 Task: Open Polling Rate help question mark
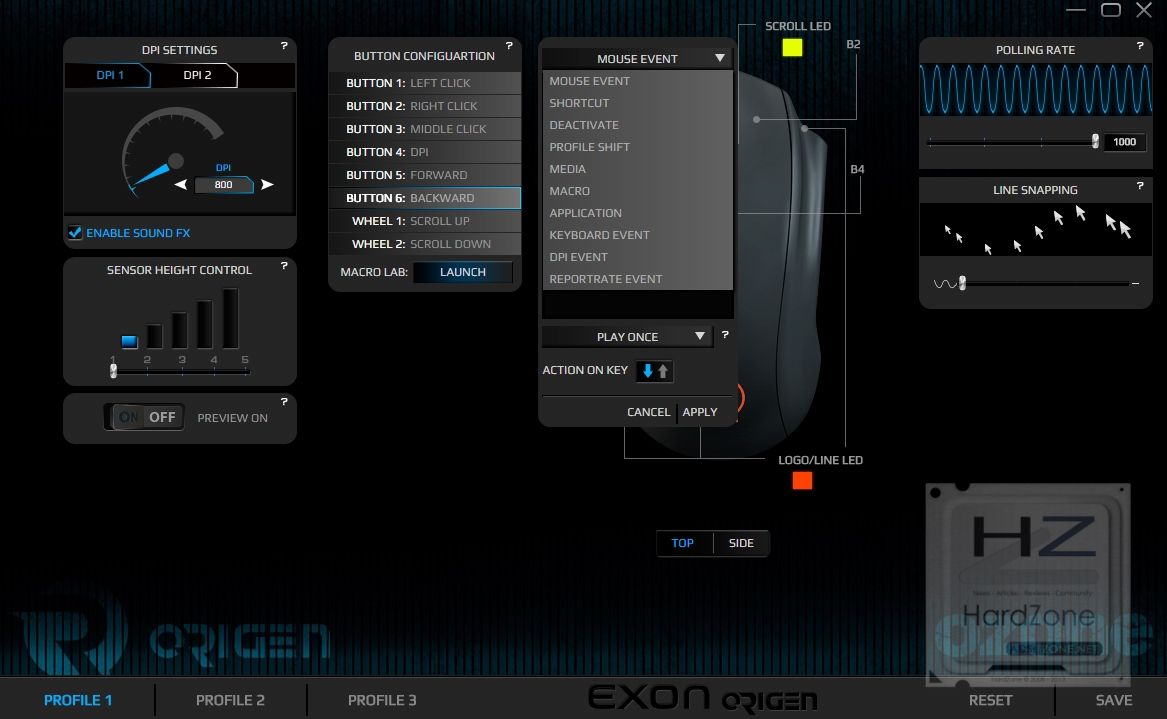pyautogui.click(x=1139, y=45)
